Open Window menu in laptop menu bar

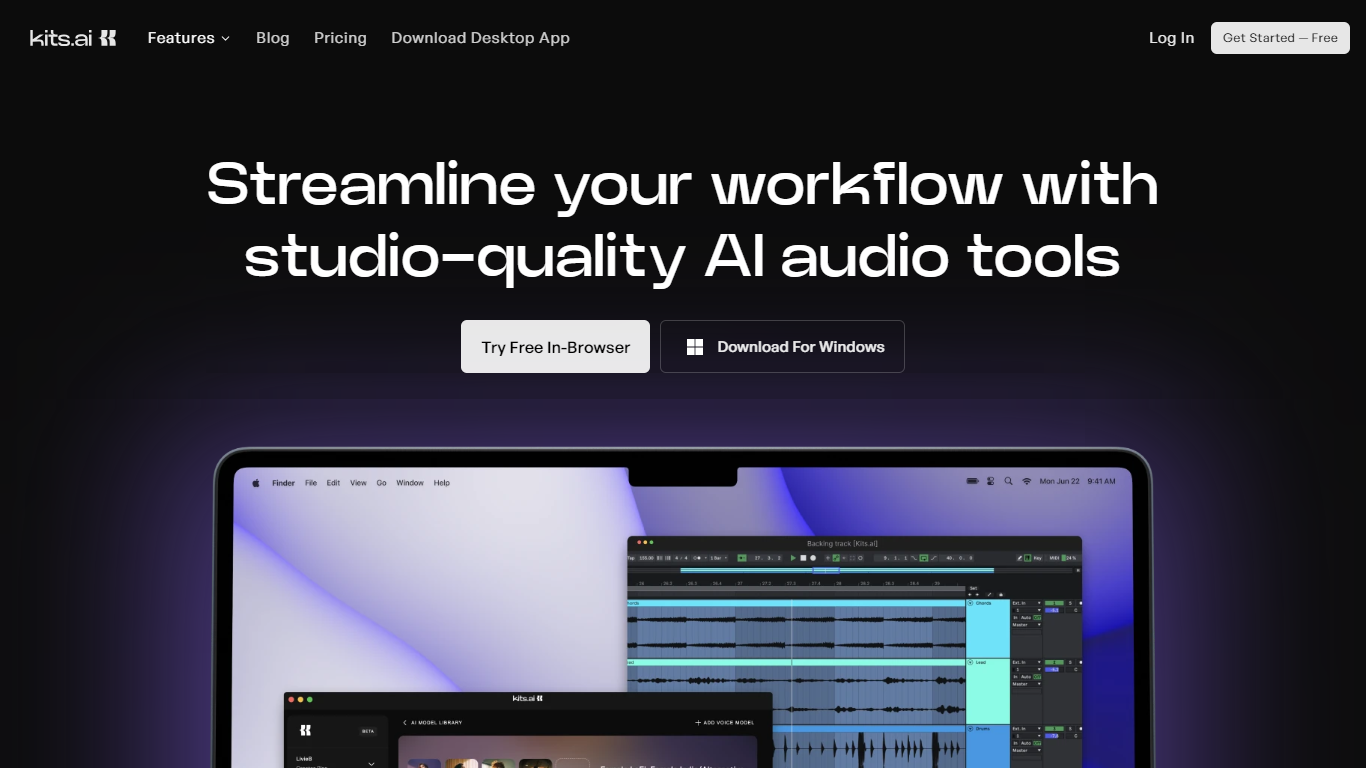click(410, 483)
